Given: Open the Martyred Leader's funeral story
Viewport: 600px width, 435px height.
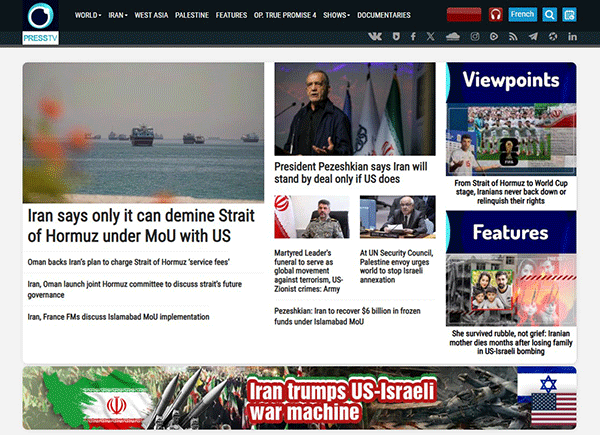Looking at the screenshot, I should pos(308,271).
